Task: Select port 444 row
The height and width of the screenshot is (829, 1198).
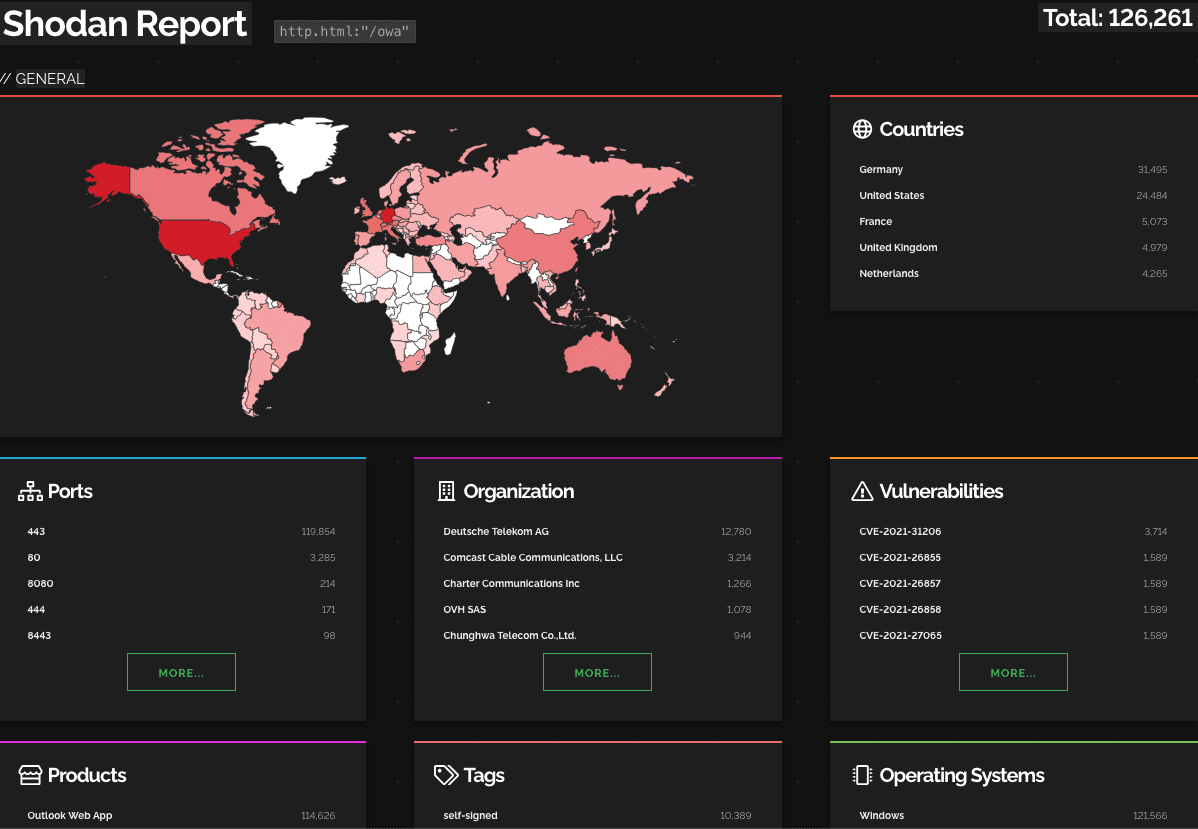Action: pyautogui.click(x=181, y=610)
